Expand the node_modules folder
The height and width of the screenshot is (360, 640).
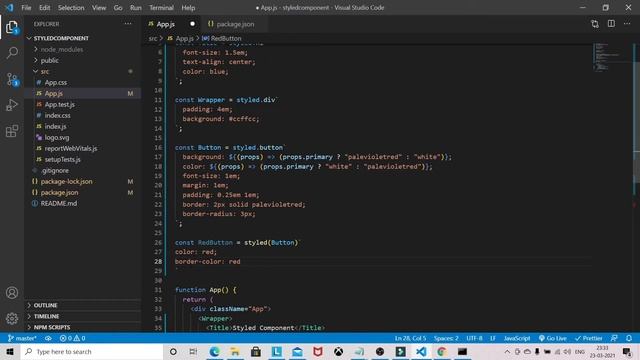click(x=62, y=49)
